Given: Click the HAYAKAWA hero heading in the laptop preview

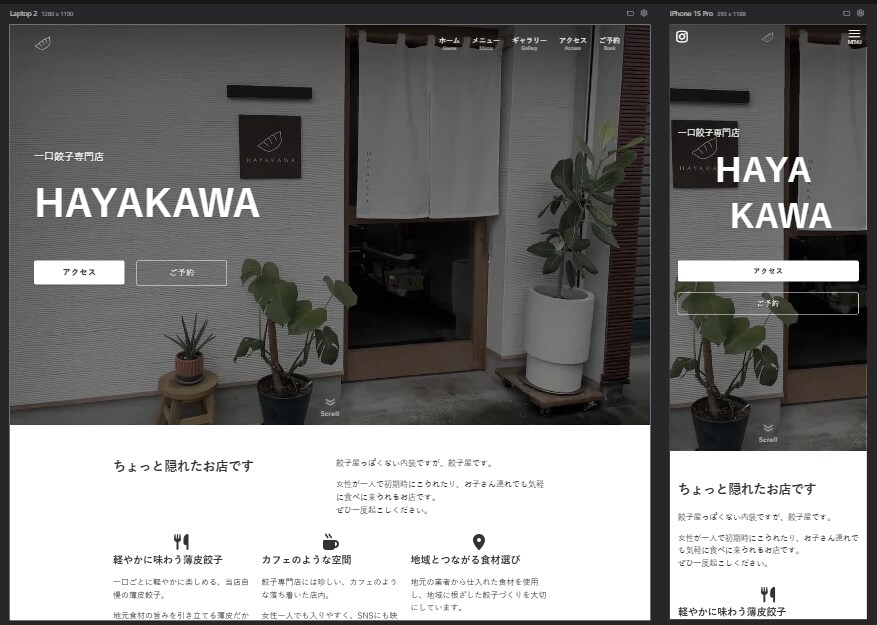Looking at the screenshot, I should coord(148,203).
